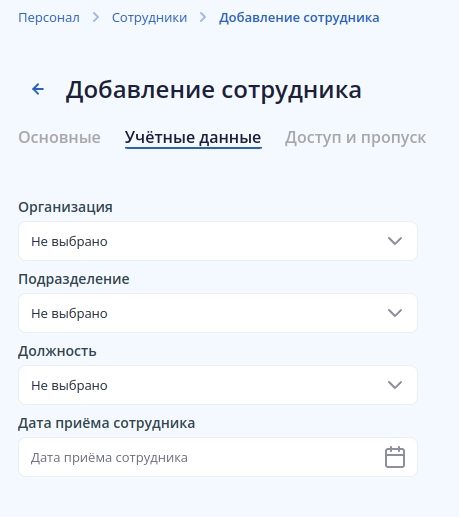Image resolution: width=459 pixels, height=517 pixels.
Task: Click the breadcrumb separator after Сотрудники
Action: click(x=203, y=17)
